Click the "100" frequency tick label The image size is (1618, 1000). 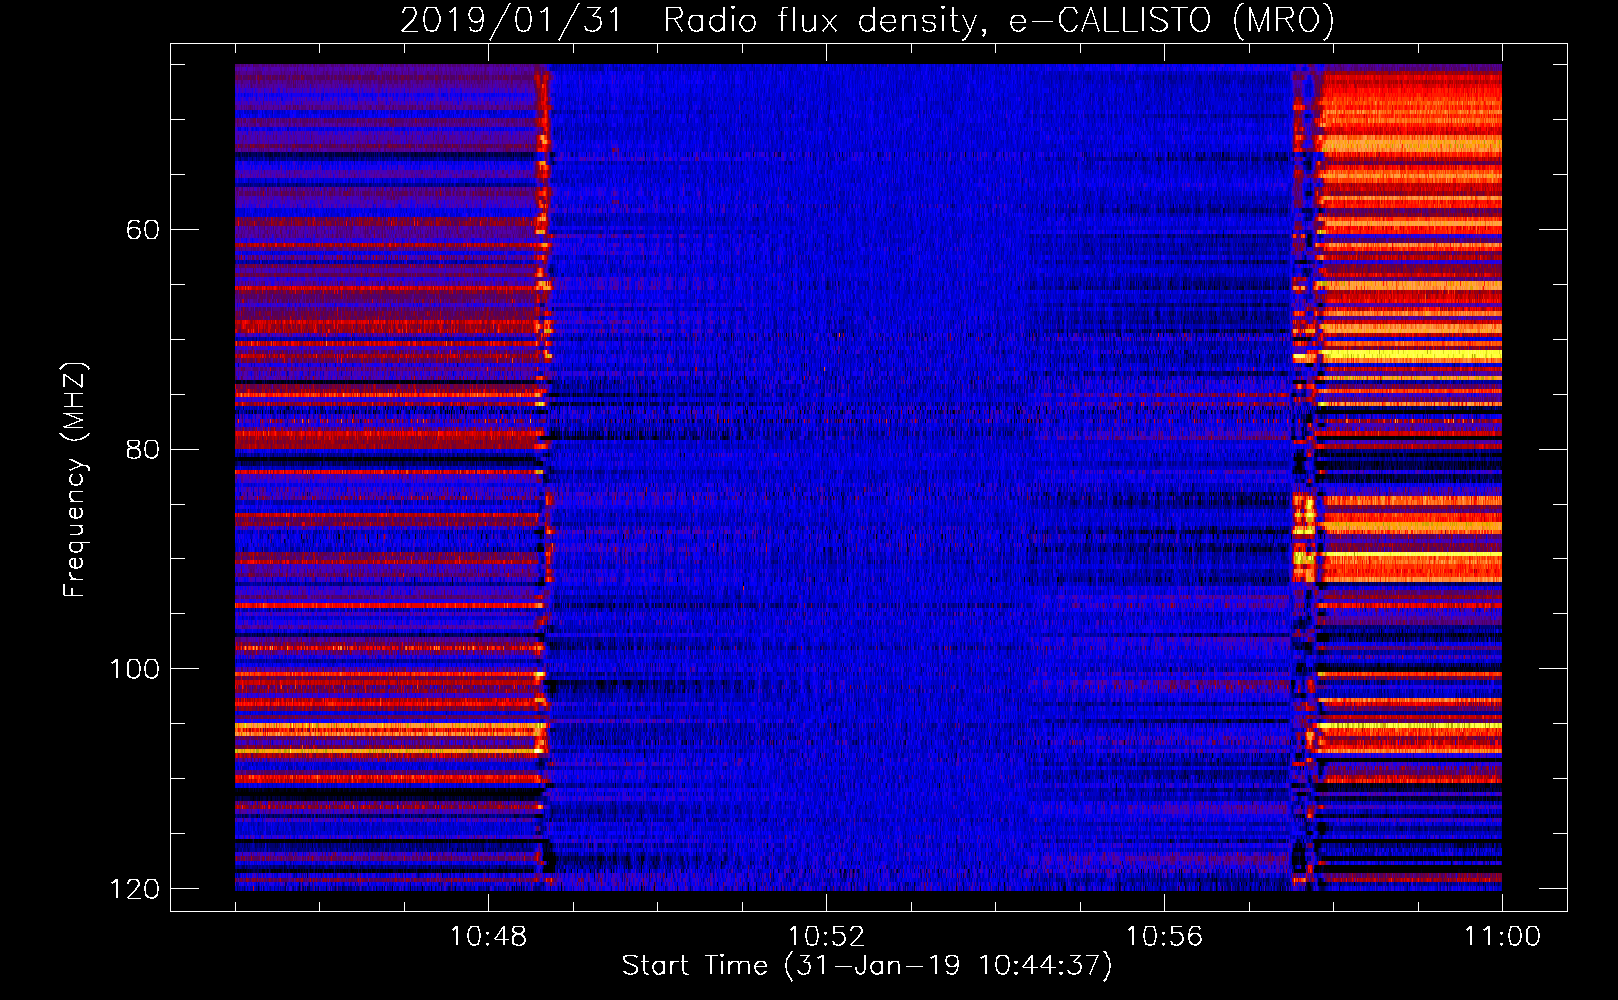click(x=134, y=669)
